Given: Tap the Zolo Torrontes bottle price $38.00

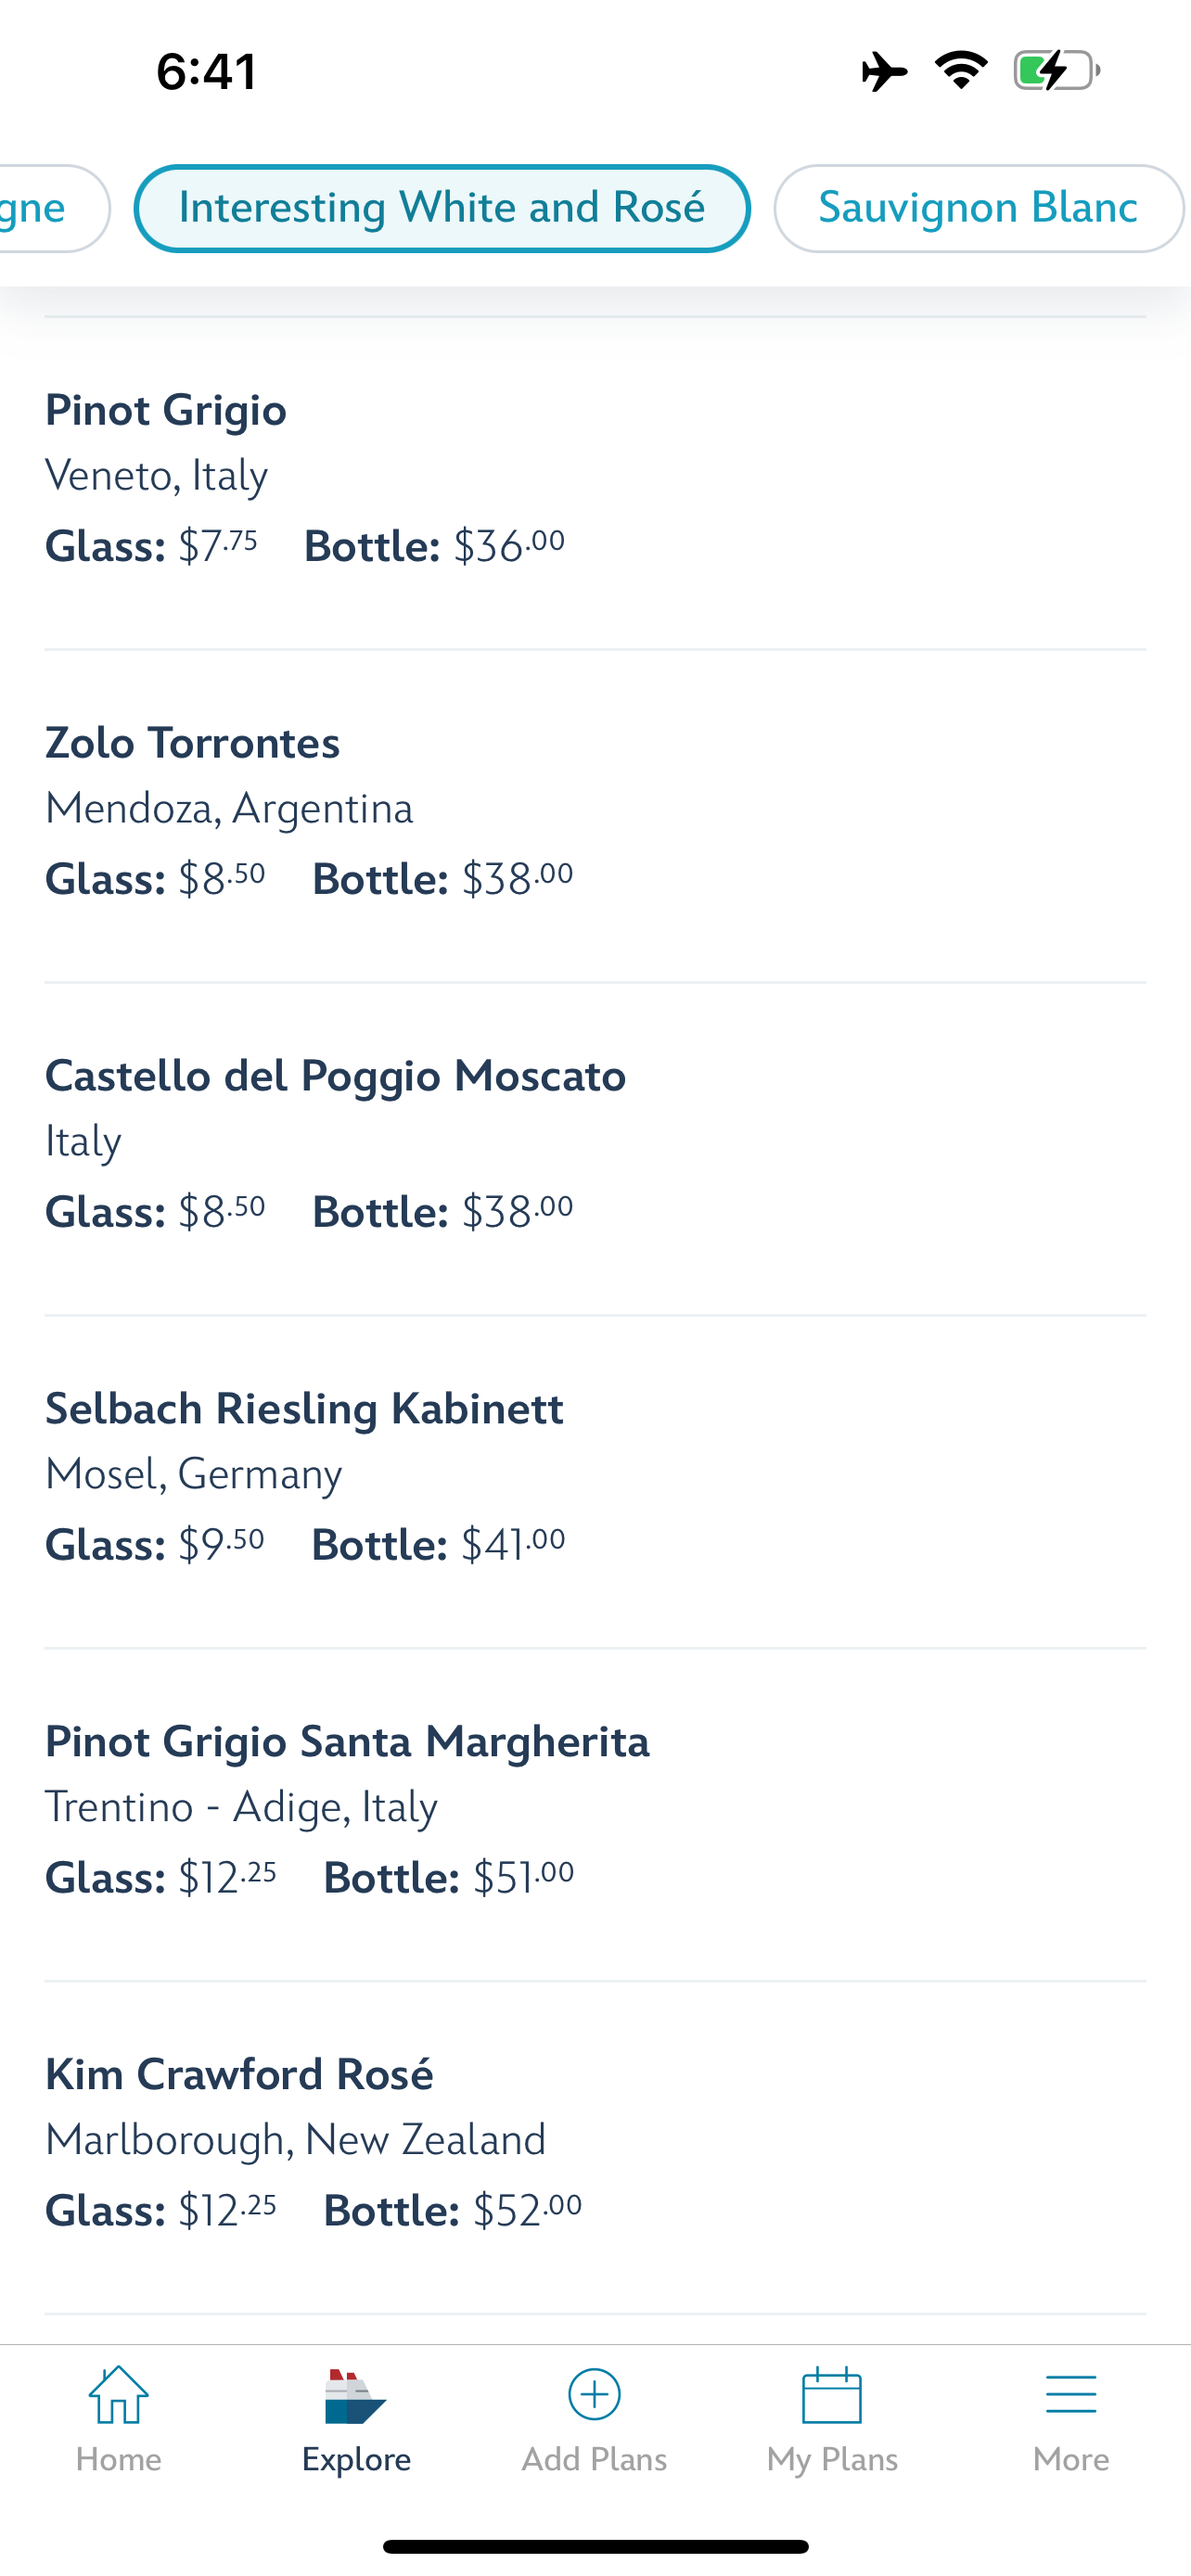Looking at the screenshot, I should pyautogui.click(x=516, y=880).
